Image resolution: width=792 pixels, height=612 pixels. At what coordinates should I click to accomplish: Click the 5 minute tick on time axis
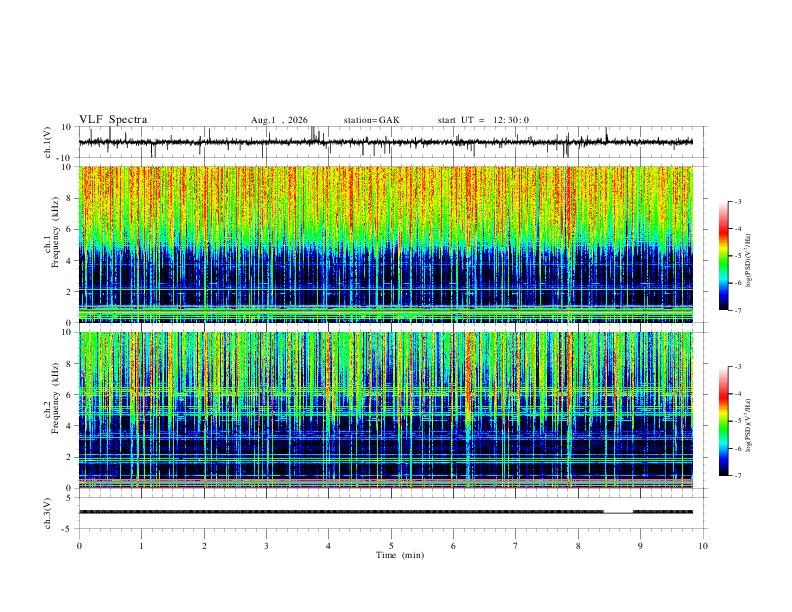tap(391, 546)
